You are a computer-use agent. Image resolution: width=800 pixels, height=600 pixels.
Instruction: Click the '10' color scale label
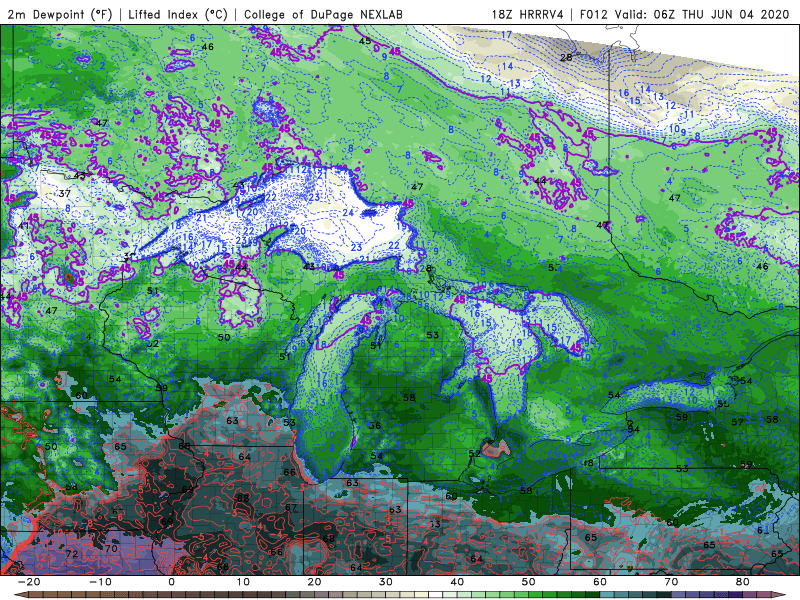point(243,582)
